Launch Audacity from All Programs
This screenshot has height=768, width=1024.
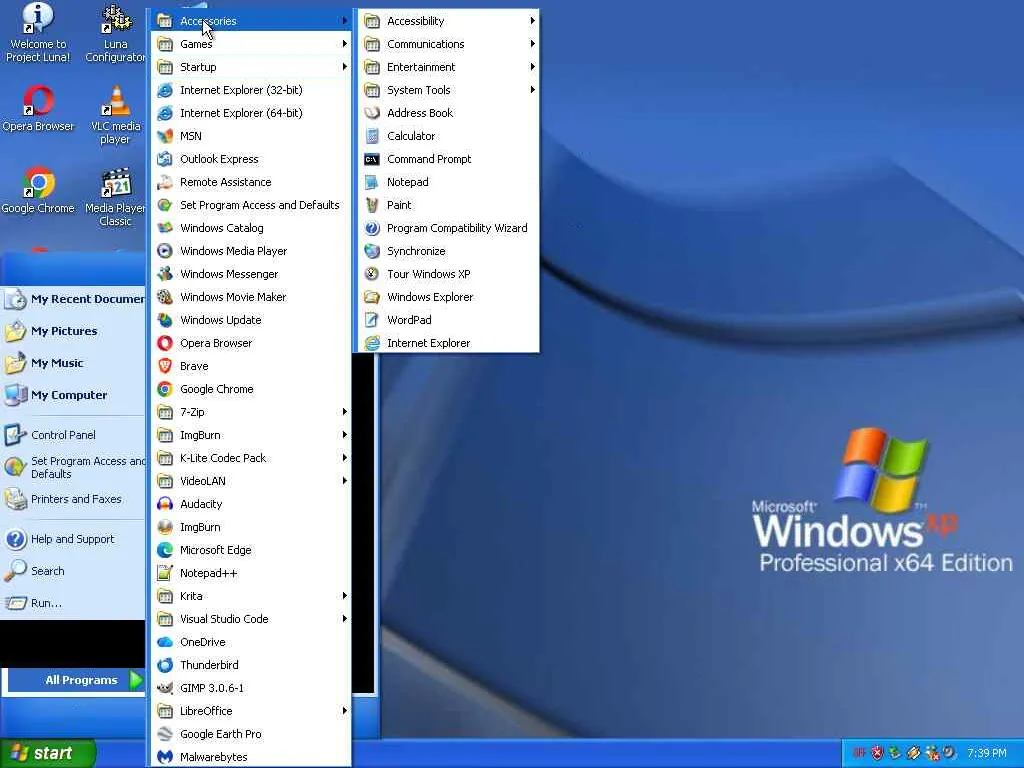pos(251,504)
